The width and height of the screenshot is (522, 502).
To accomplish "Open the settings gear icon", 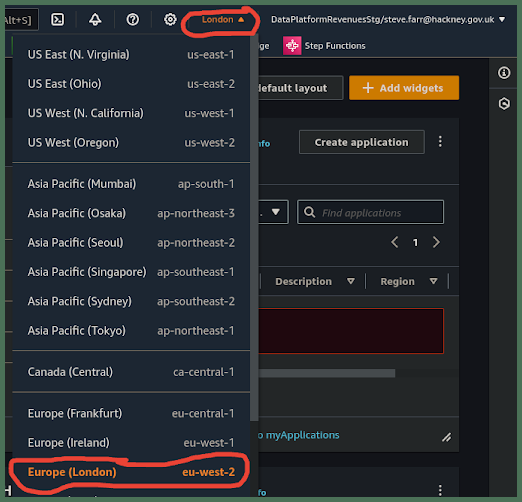I will click(170, 19).
